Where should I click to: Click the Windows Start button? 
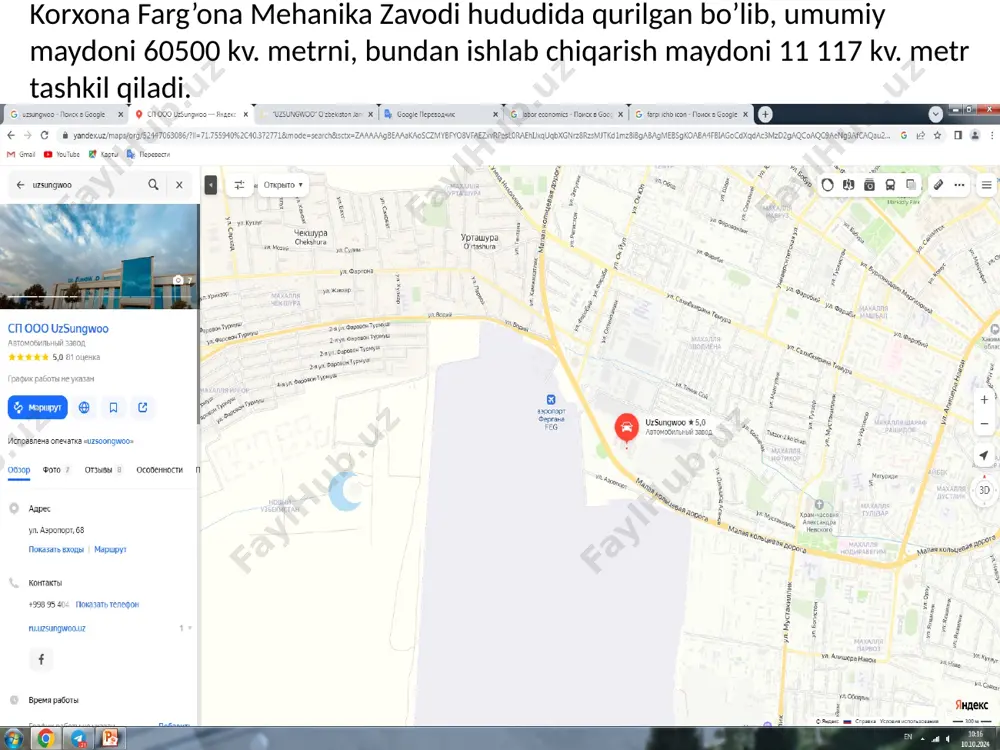[x=13, y=739]
